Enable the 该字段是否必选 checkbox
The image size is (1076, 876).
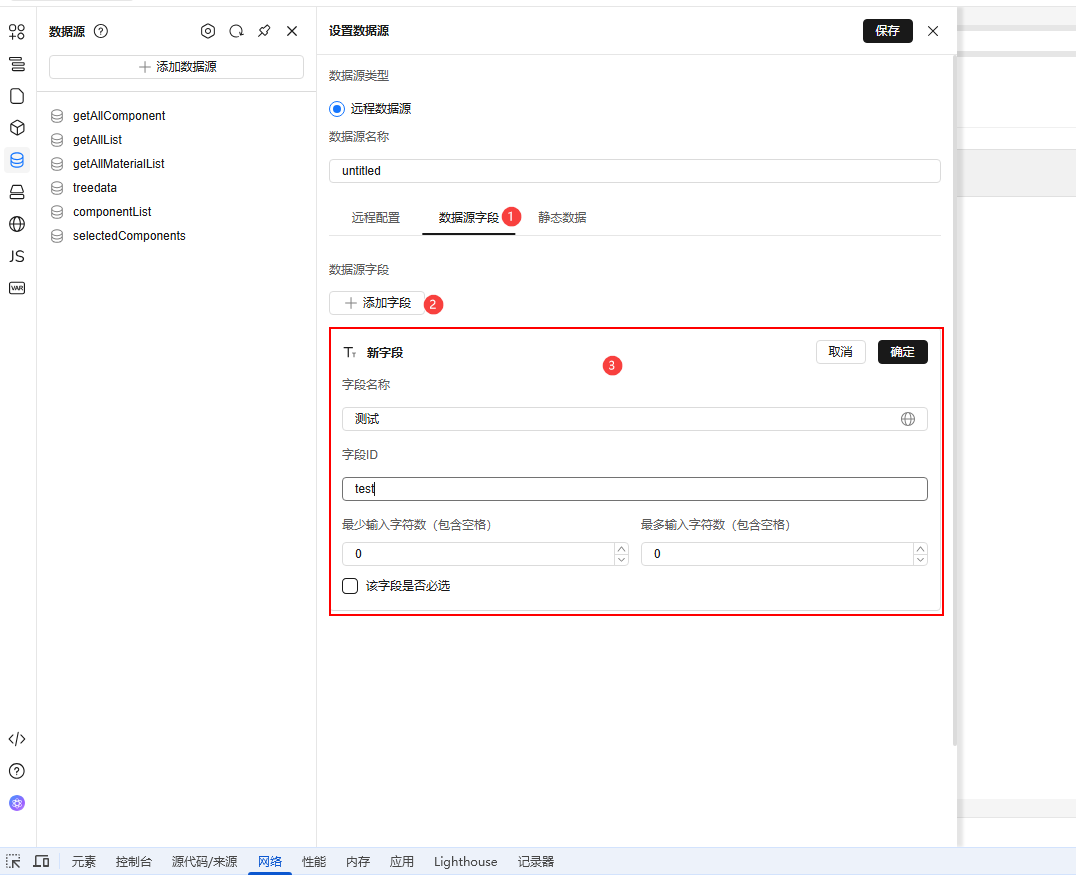(x=350, y=585)
